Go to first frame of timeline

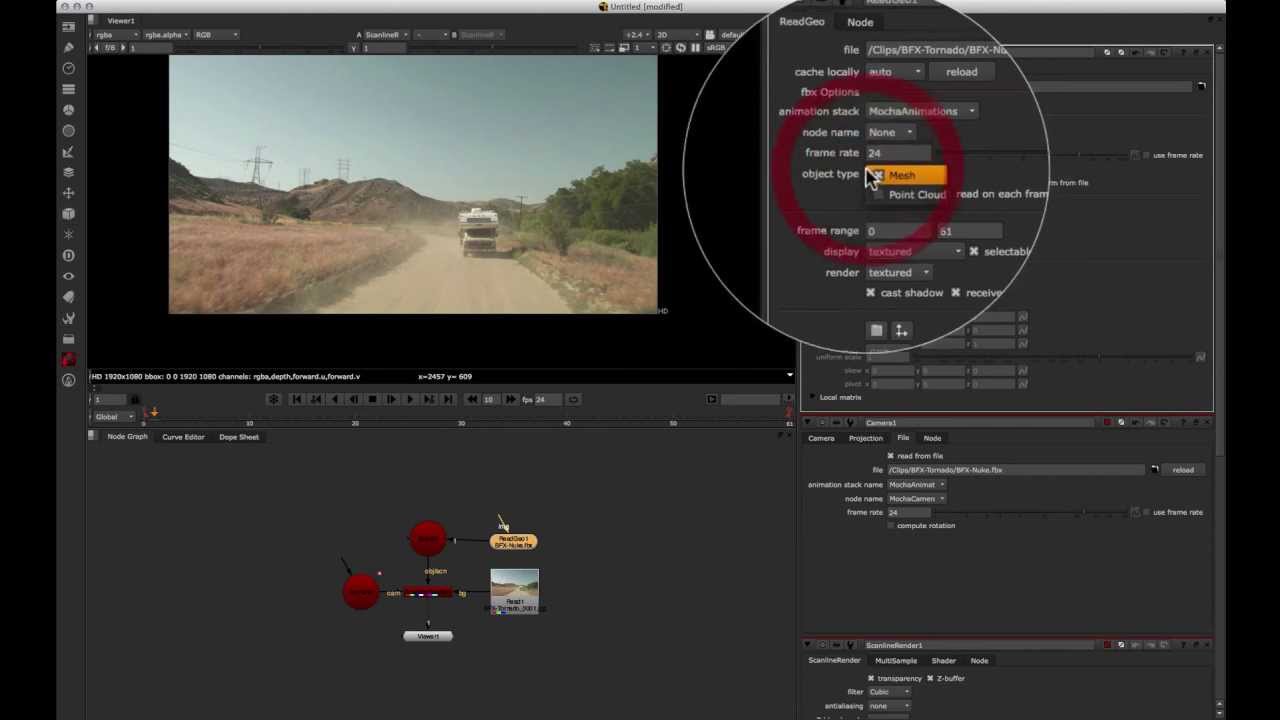297,399
